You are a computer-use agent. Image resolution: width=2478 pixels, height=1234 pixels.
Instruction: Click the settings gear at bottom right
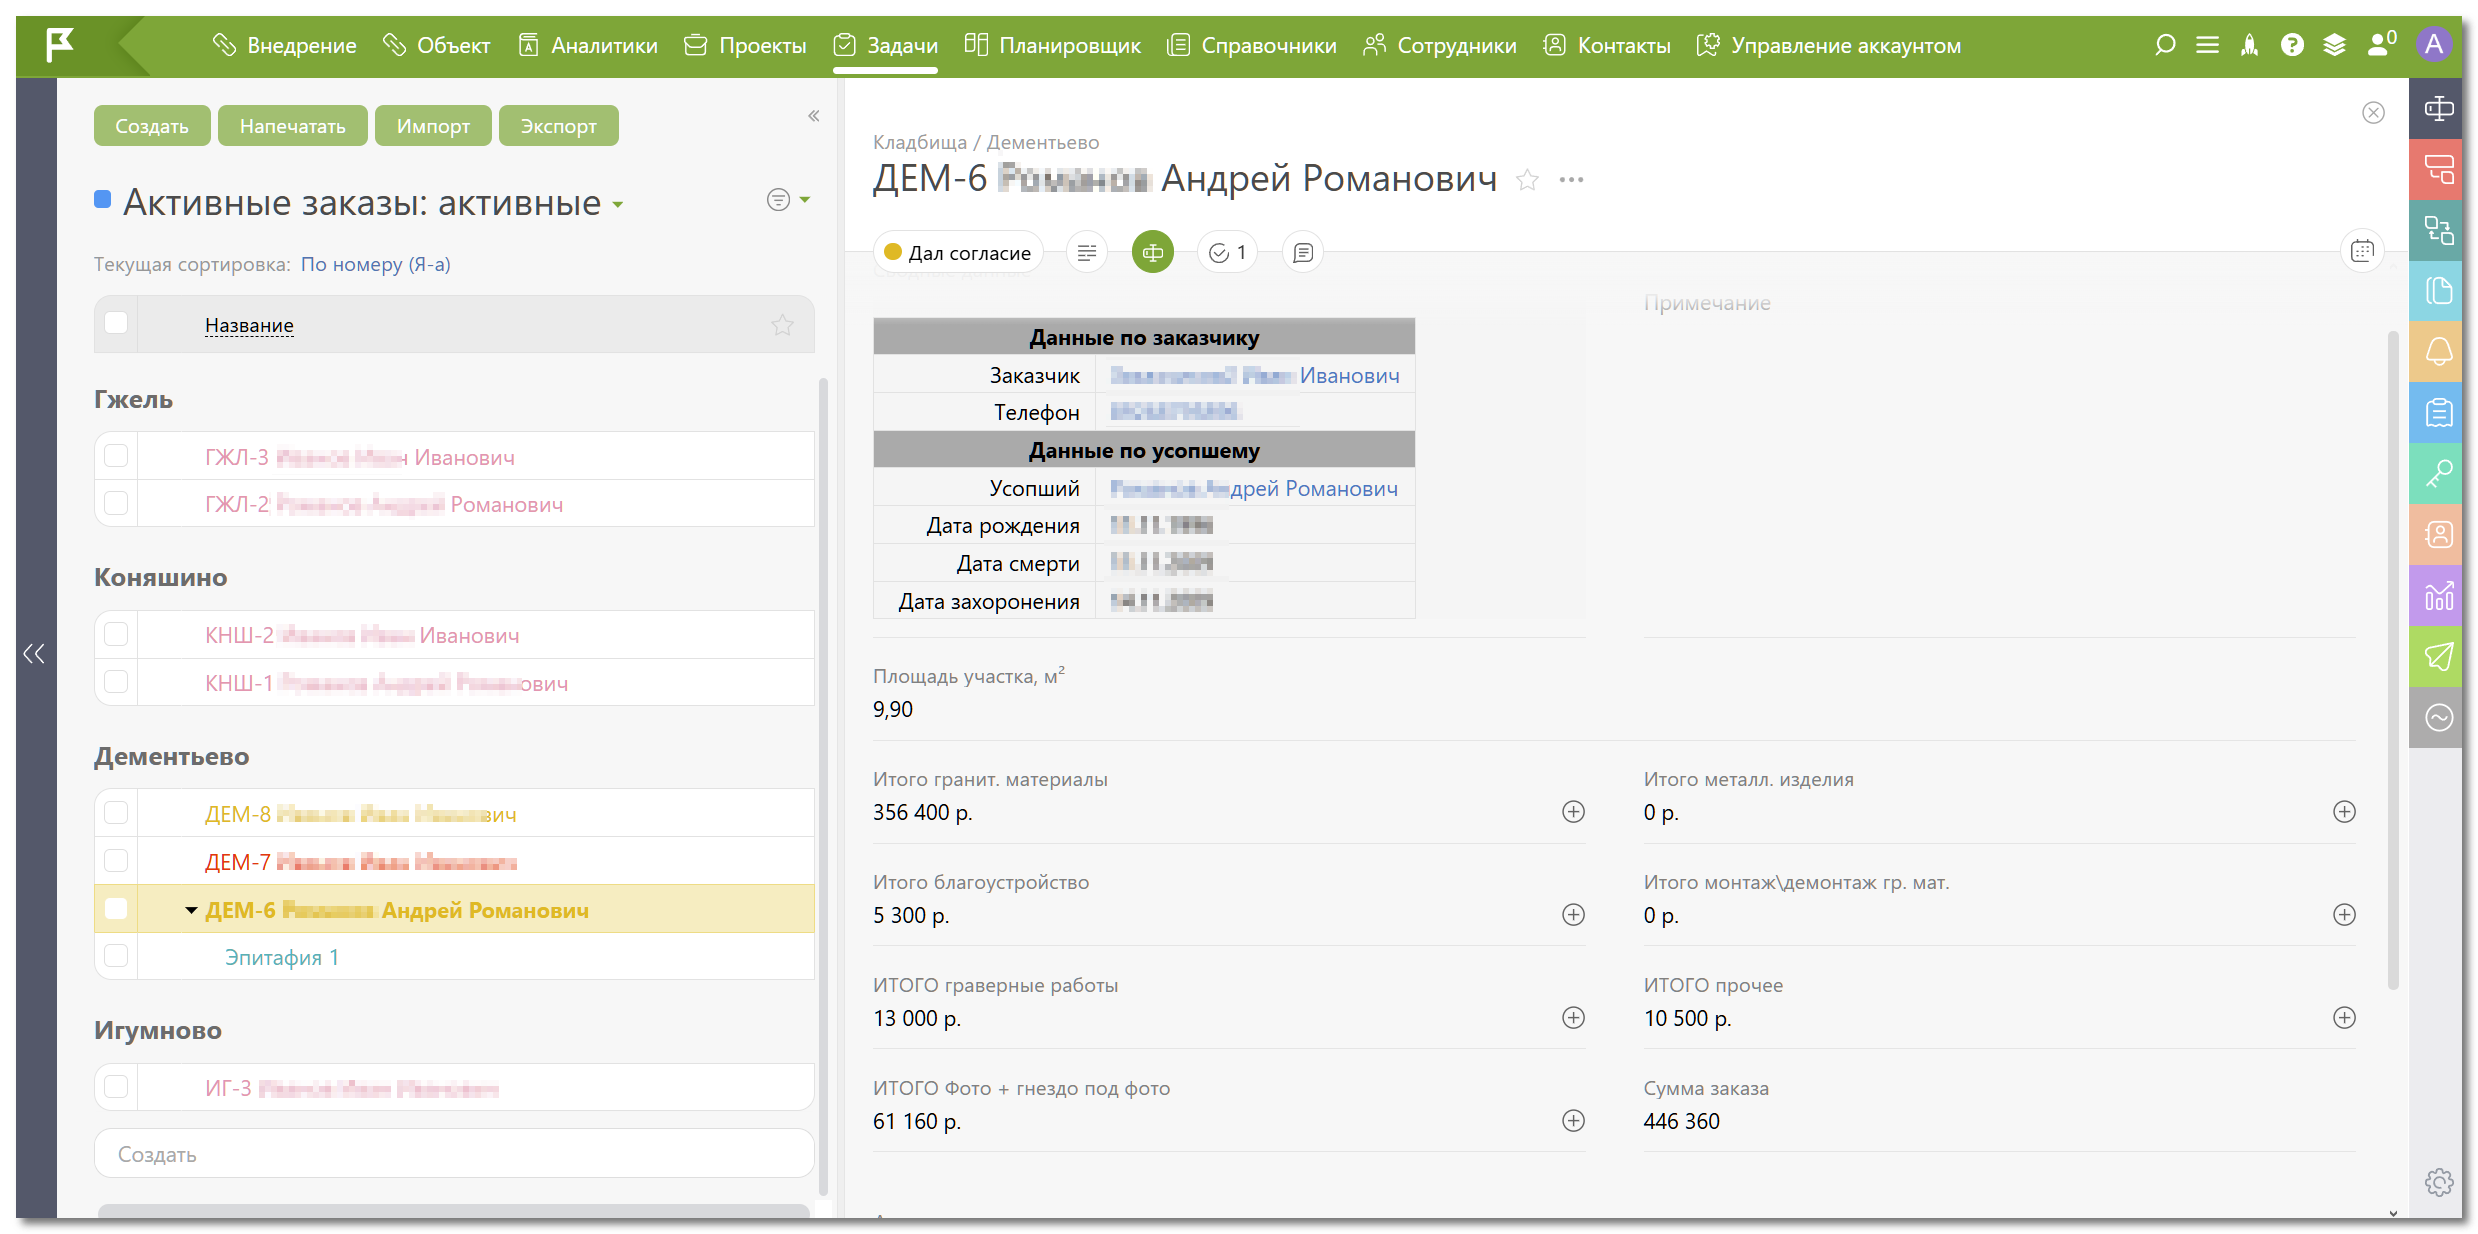(2439, 1182)
